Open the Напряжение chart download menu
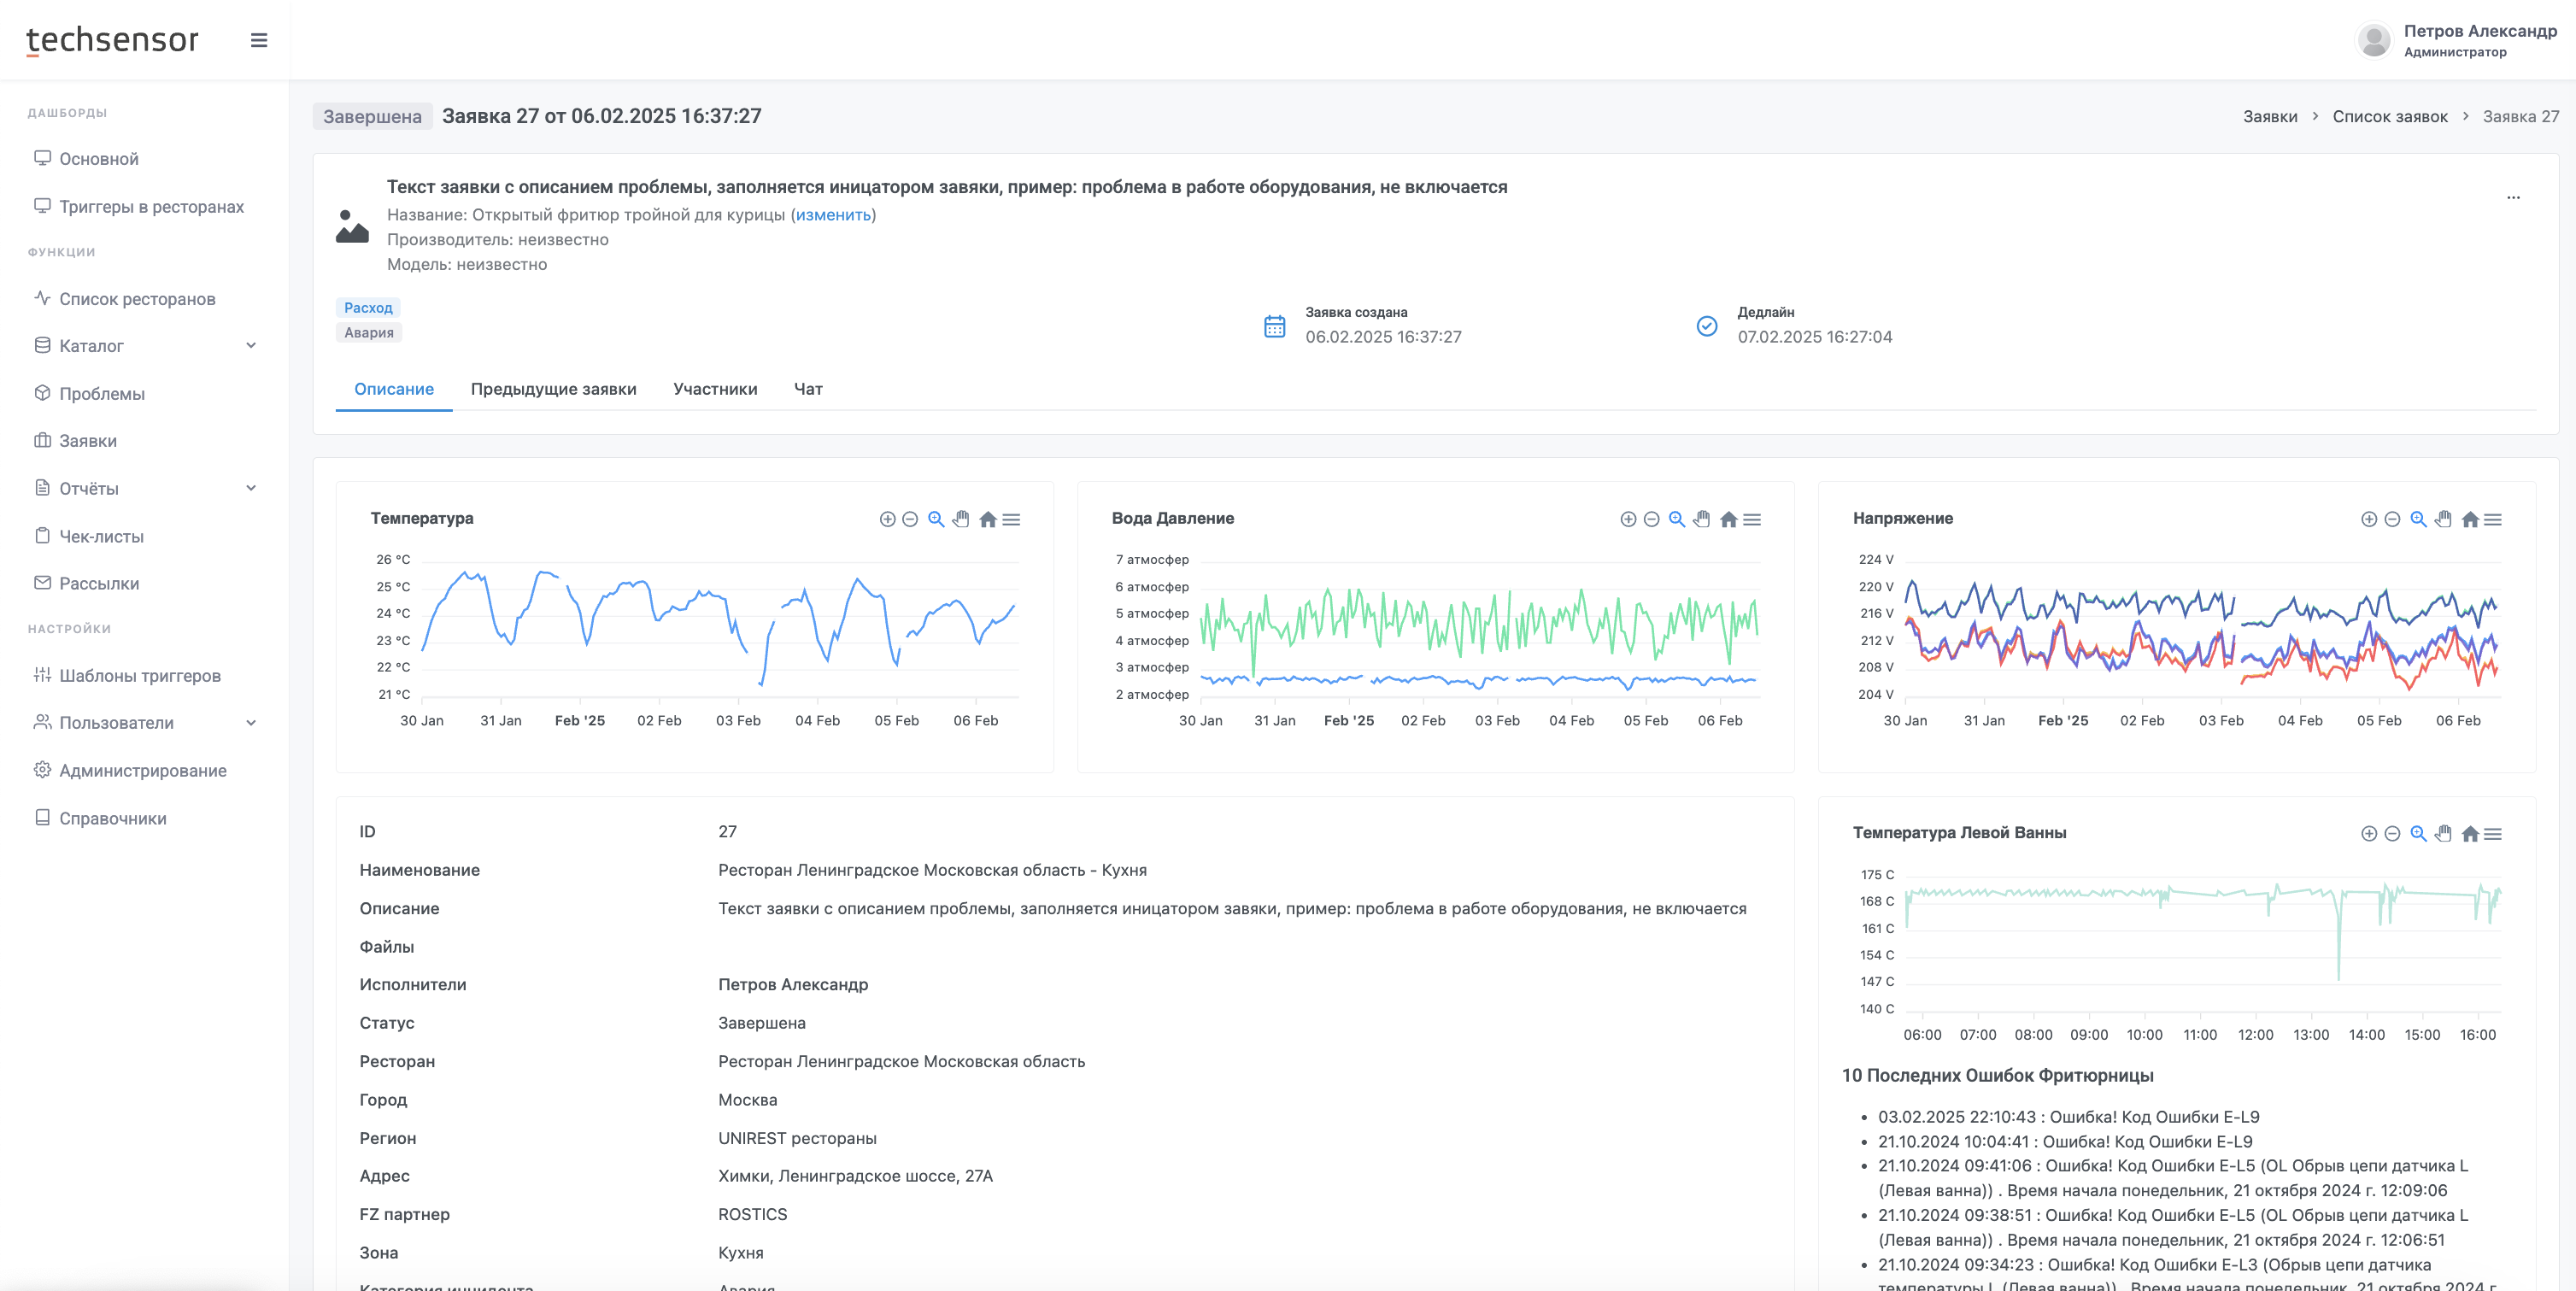Viewport: 2576px width, 1291px height. pyautogui.click(x=2493, y=519)
